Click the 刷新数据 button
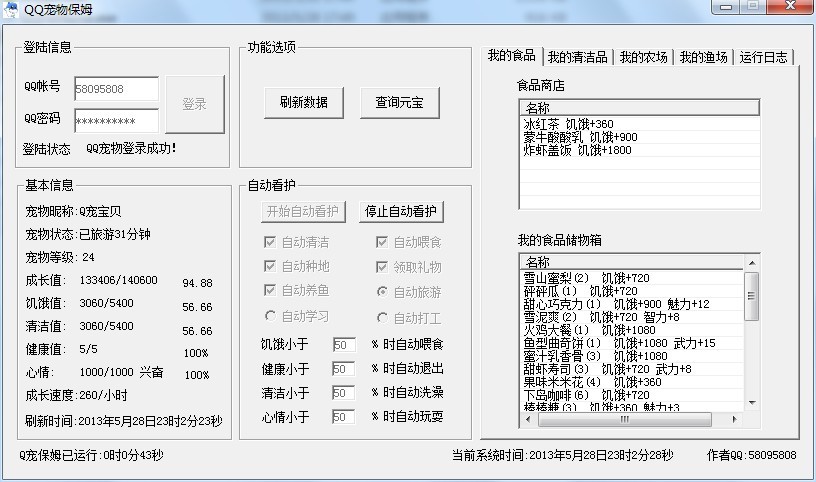 [304, 103]
